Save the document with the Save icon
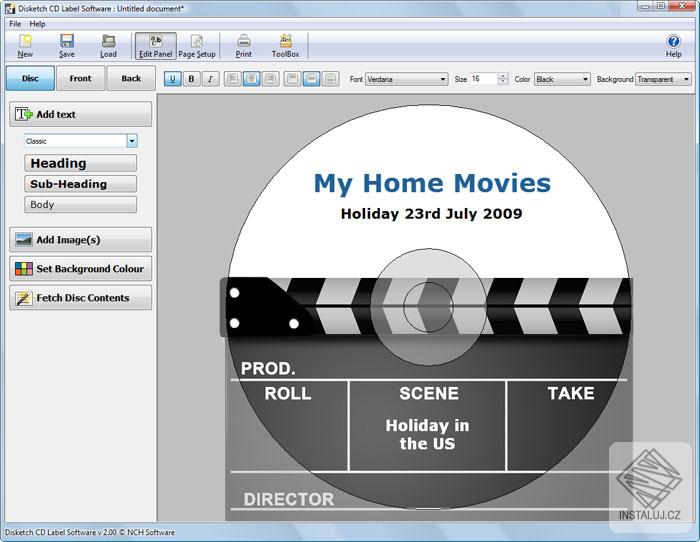Viewport: 700px width, 542px height. pyautogui.click(x=67, y=46)
